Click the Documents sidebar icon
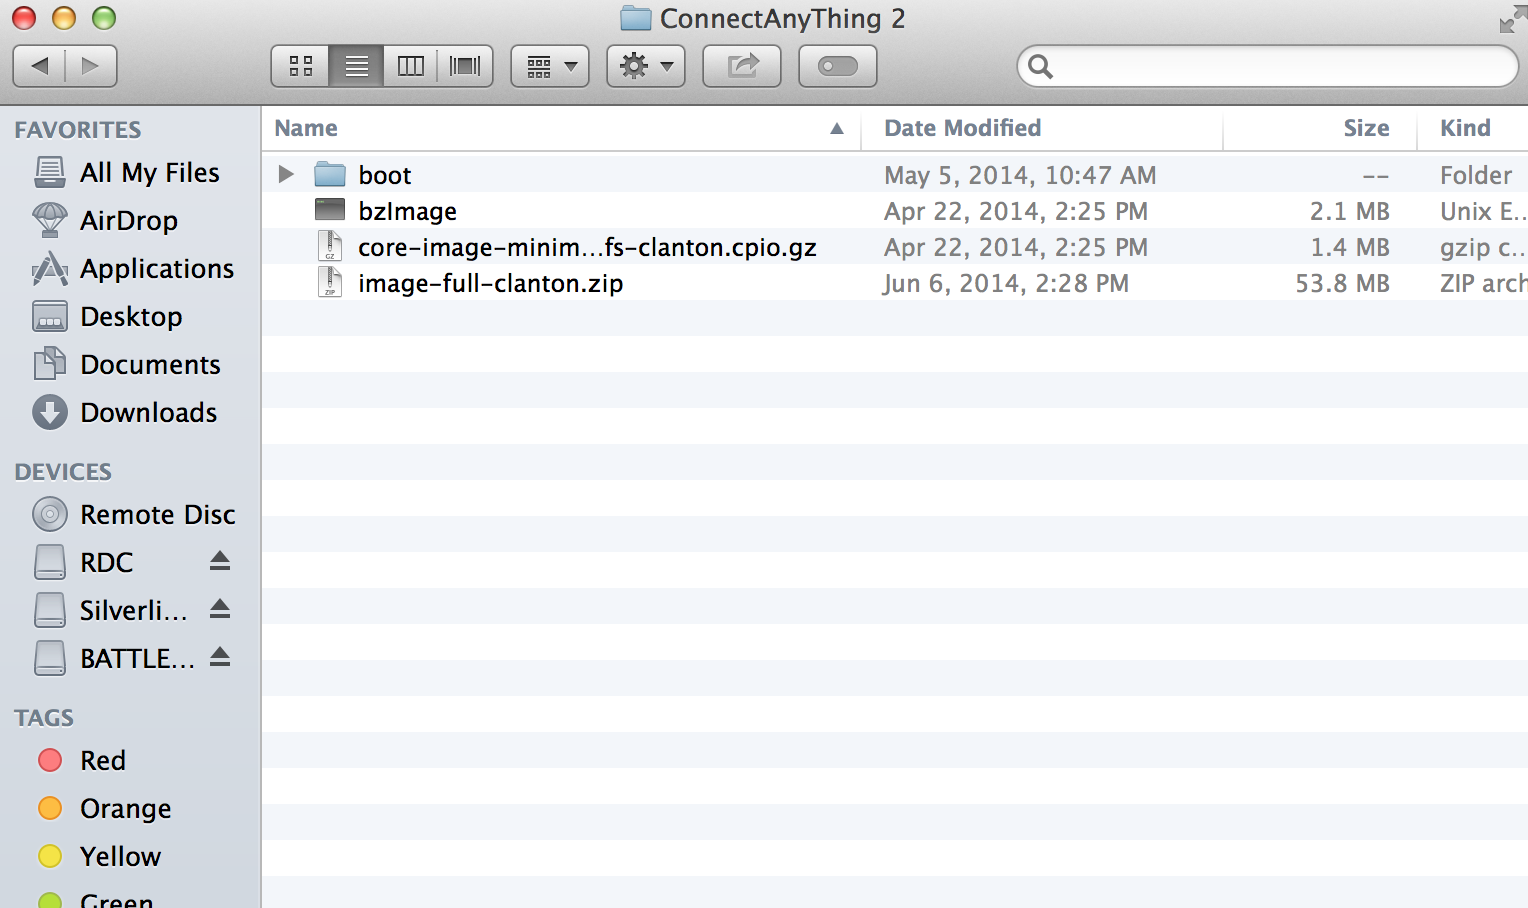This screenshot has height=908, width=1528. pyautogui.click(x=50, y=364)
